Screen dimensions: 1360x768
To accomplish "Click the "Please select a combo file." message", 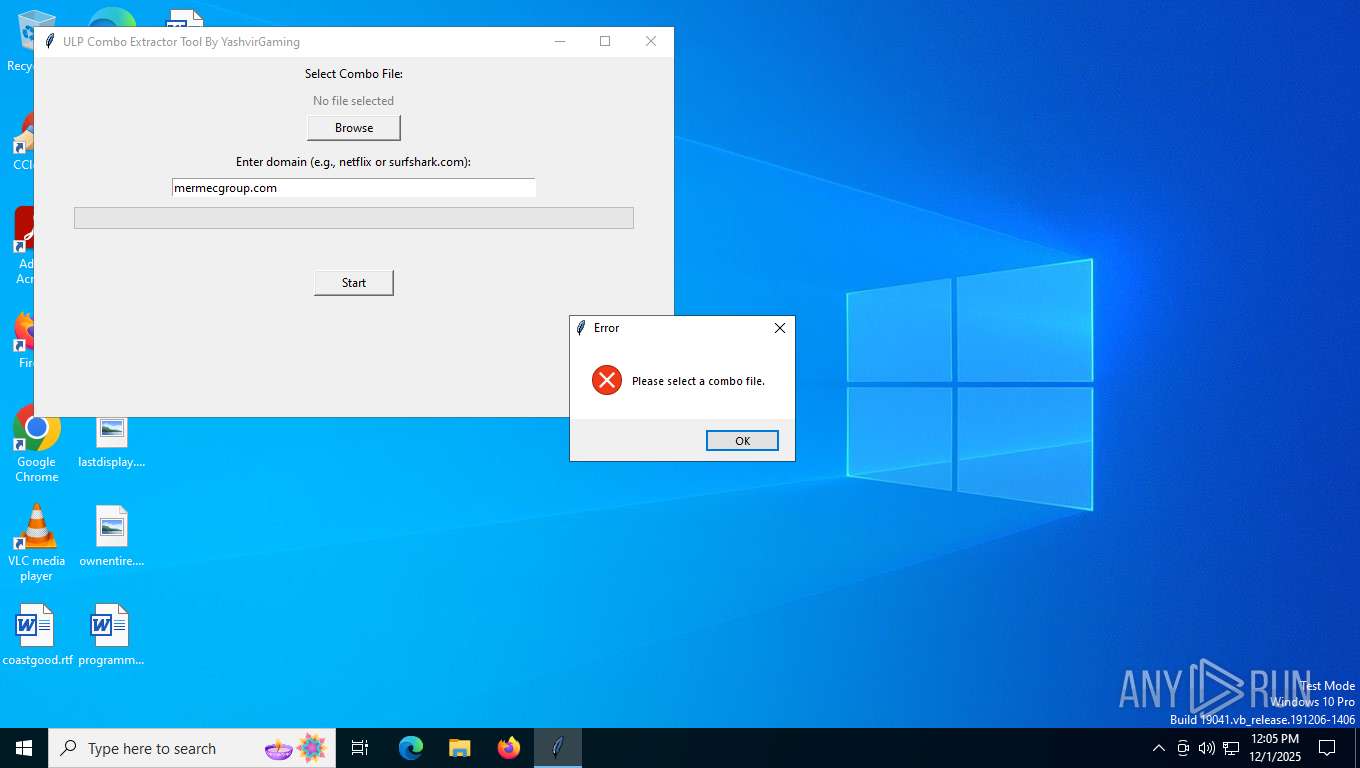I will (698, 381).
